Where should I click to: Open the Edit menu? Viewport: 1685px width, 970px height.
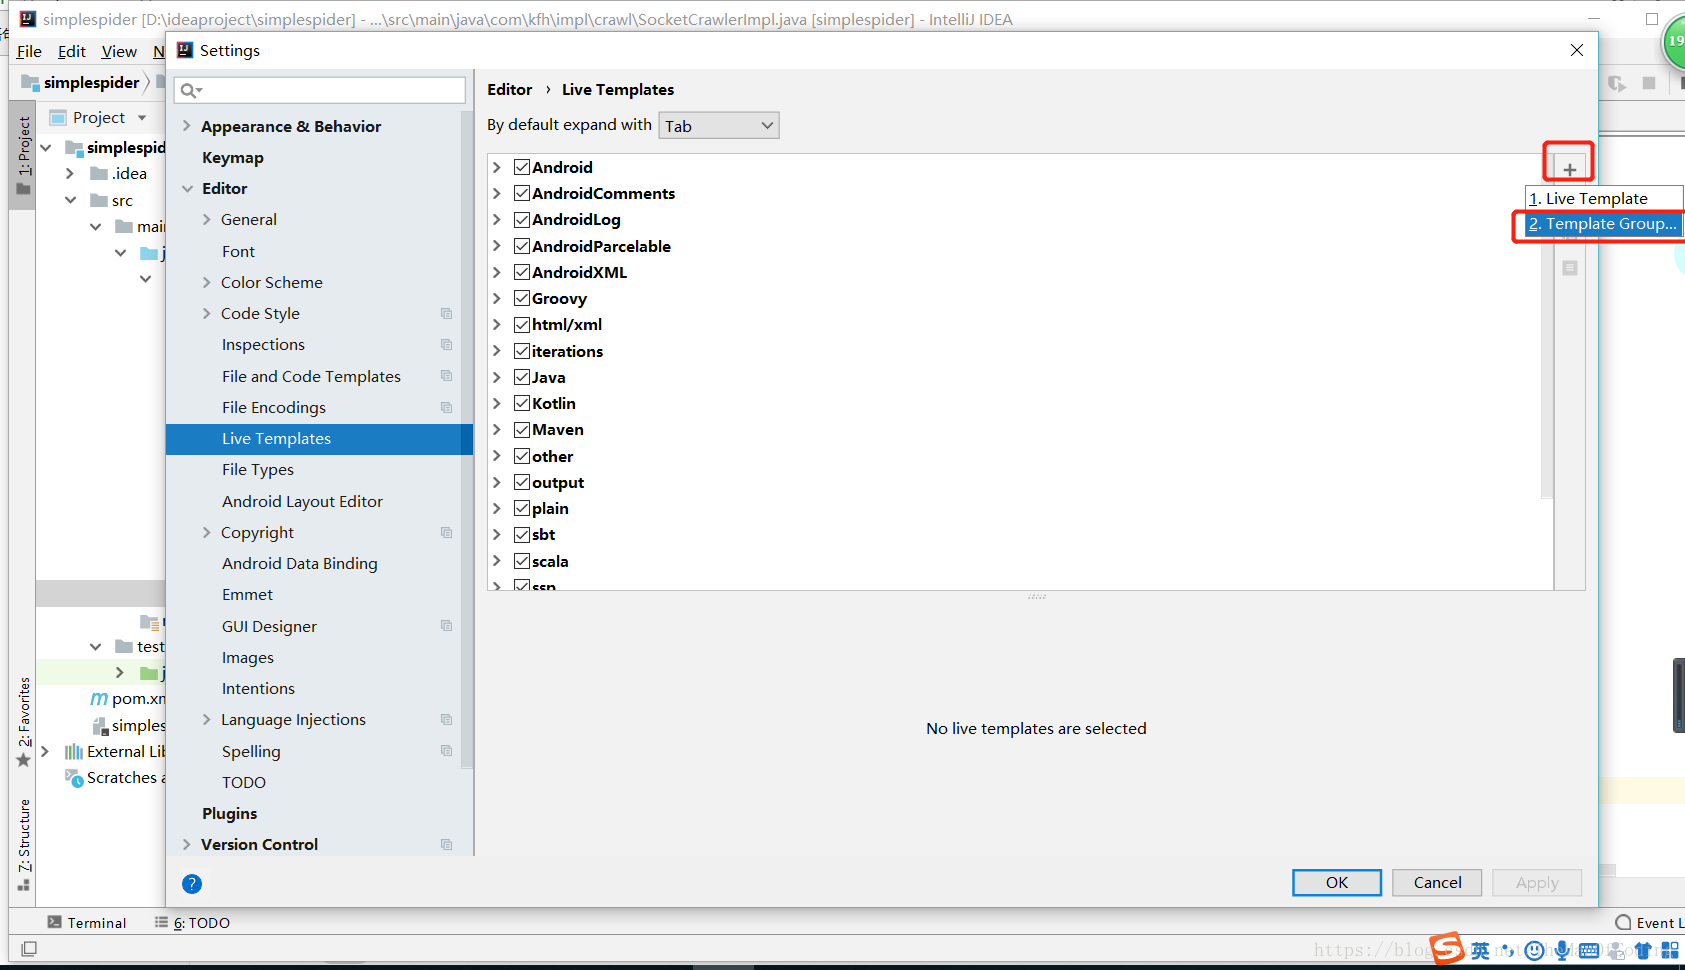point(72,51)
